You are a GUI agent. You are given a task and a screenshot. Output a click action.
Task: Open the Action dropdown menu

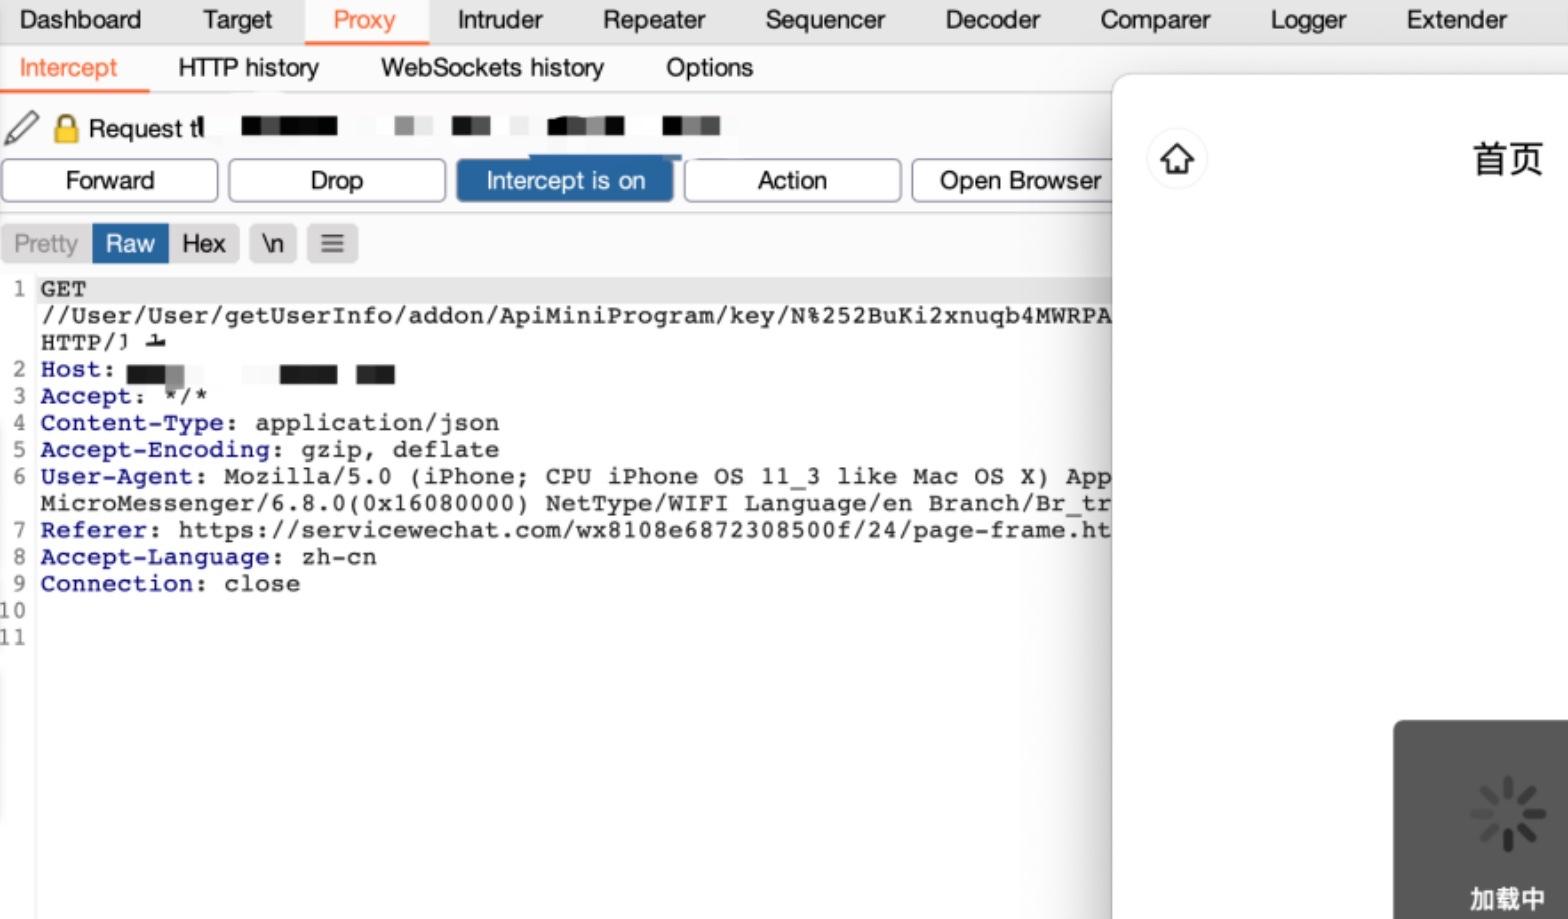(x=791, y=181)
